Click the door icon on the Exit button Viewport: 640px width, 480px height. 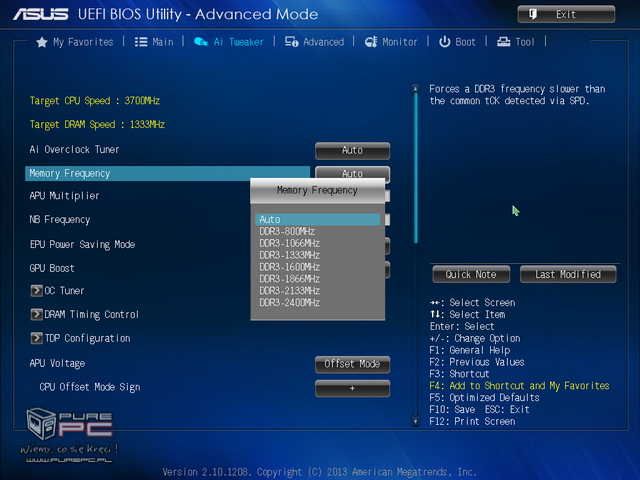(533, 15)
